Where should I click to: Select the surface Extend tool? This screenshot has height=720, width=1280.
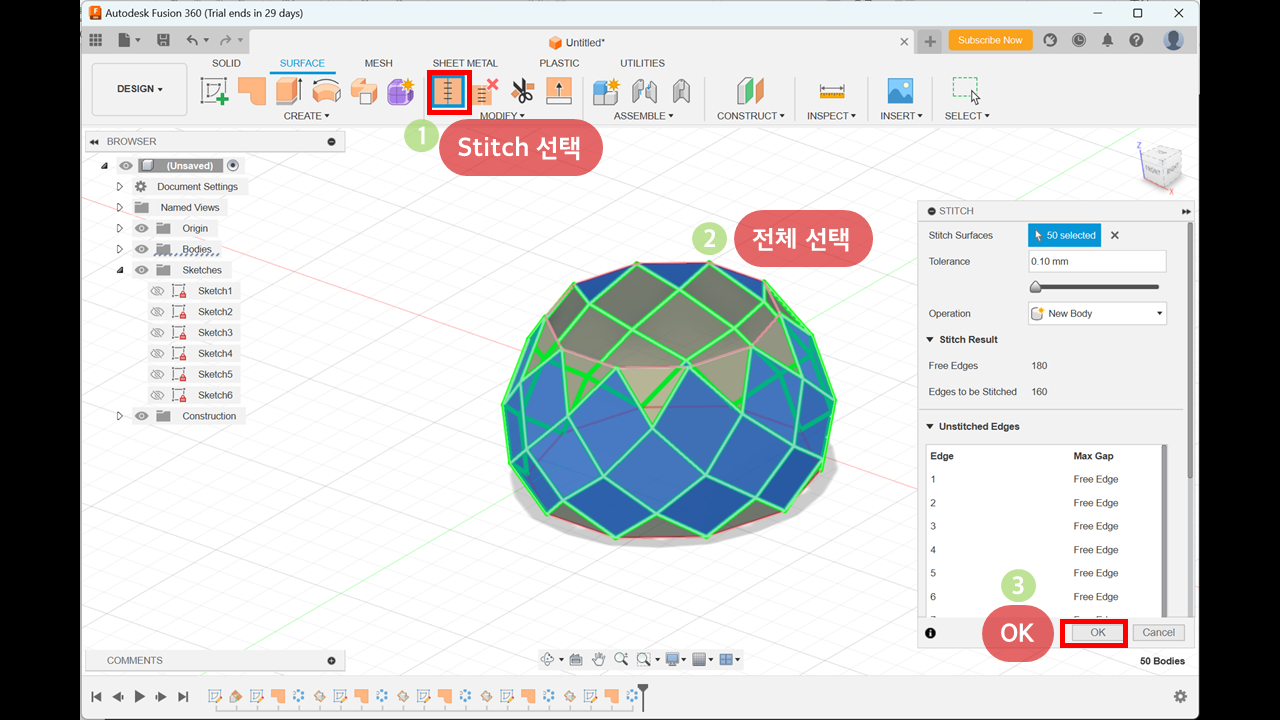558,91
